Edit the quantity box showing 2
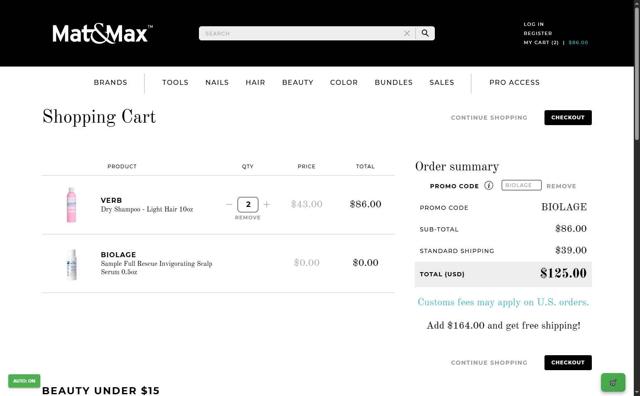640x396 pixels. click(x=248, y=205)
